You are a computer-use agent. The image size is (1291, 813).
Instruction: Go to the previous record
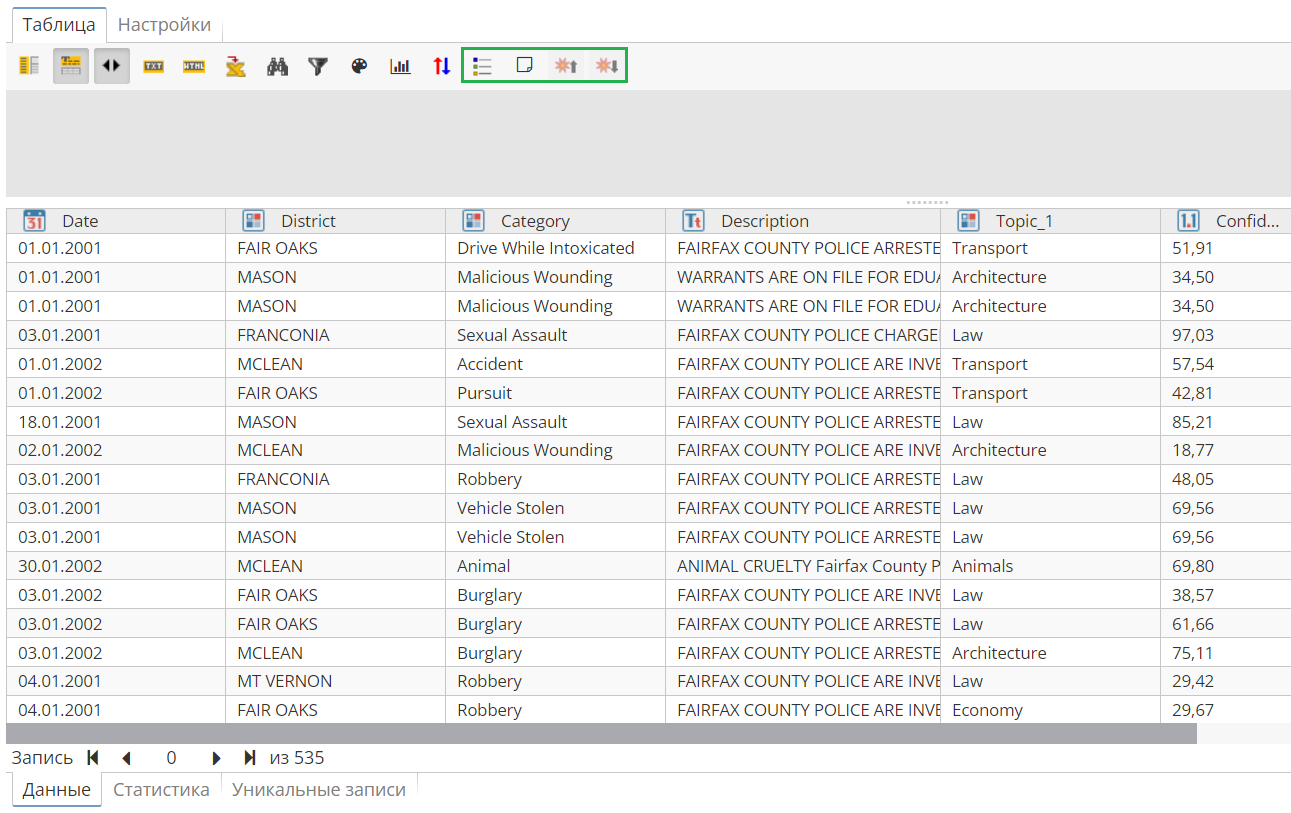click(x=126, y=758)
